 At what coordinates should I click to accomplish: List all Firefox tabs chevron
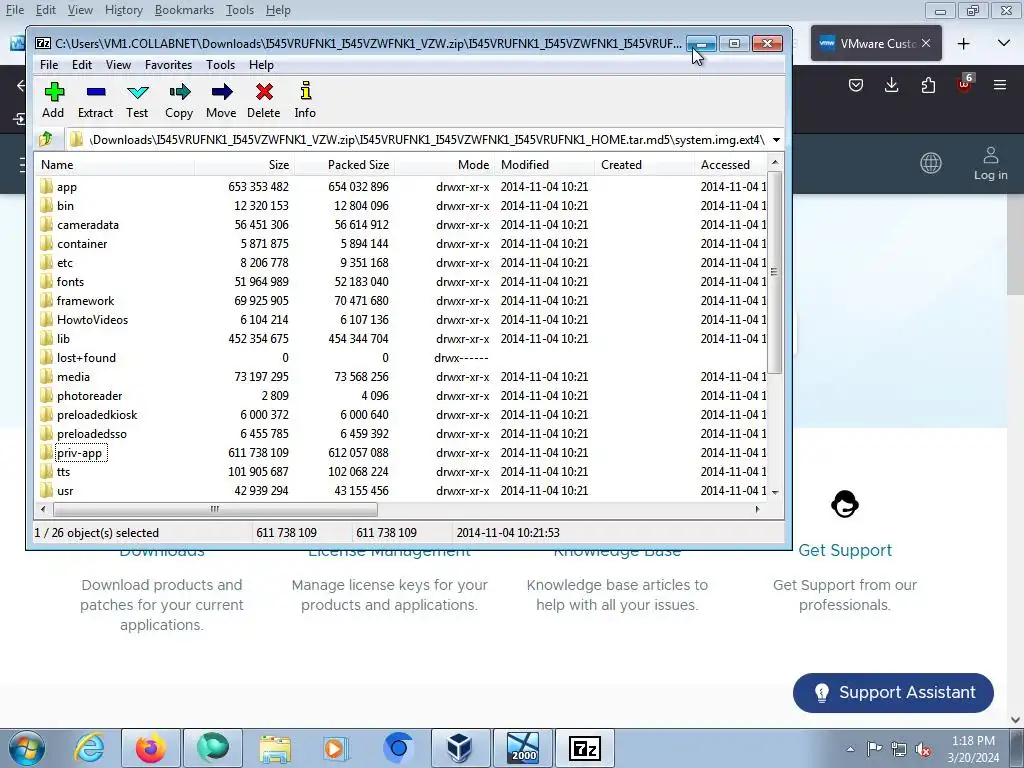coord(1004,43)
